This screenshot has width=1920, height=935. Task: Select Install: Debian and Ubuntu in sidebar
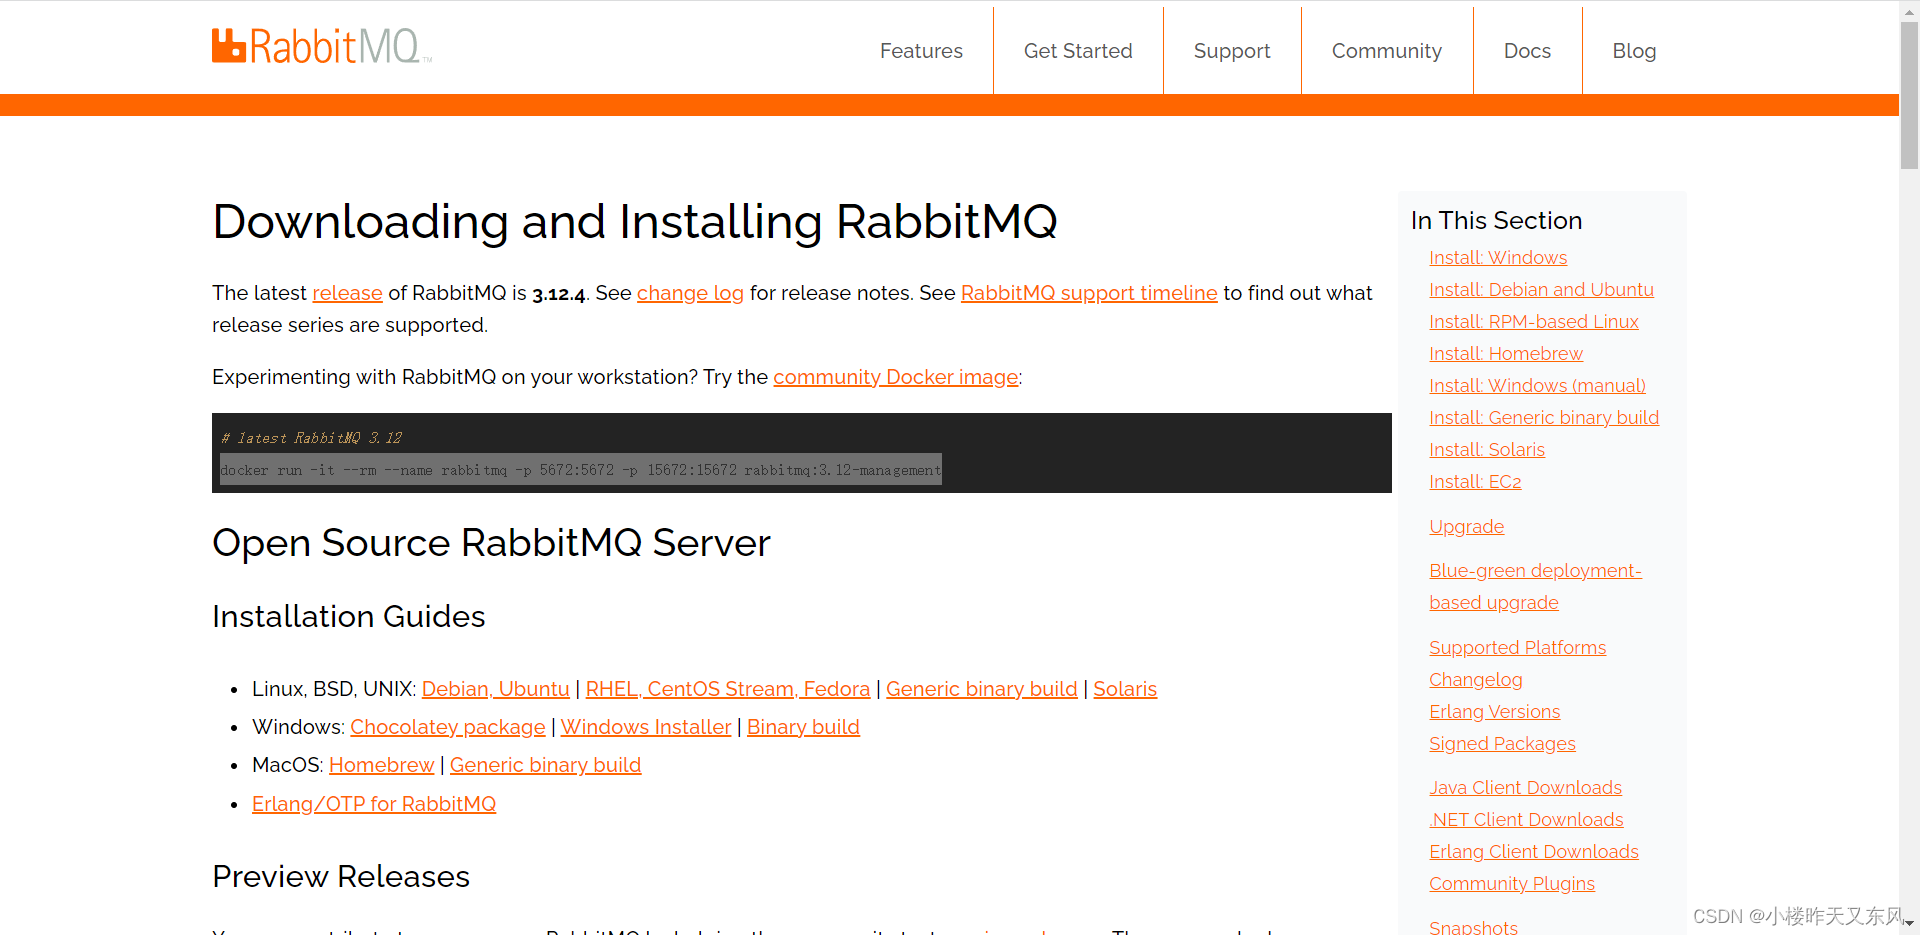coord(1541,289)
